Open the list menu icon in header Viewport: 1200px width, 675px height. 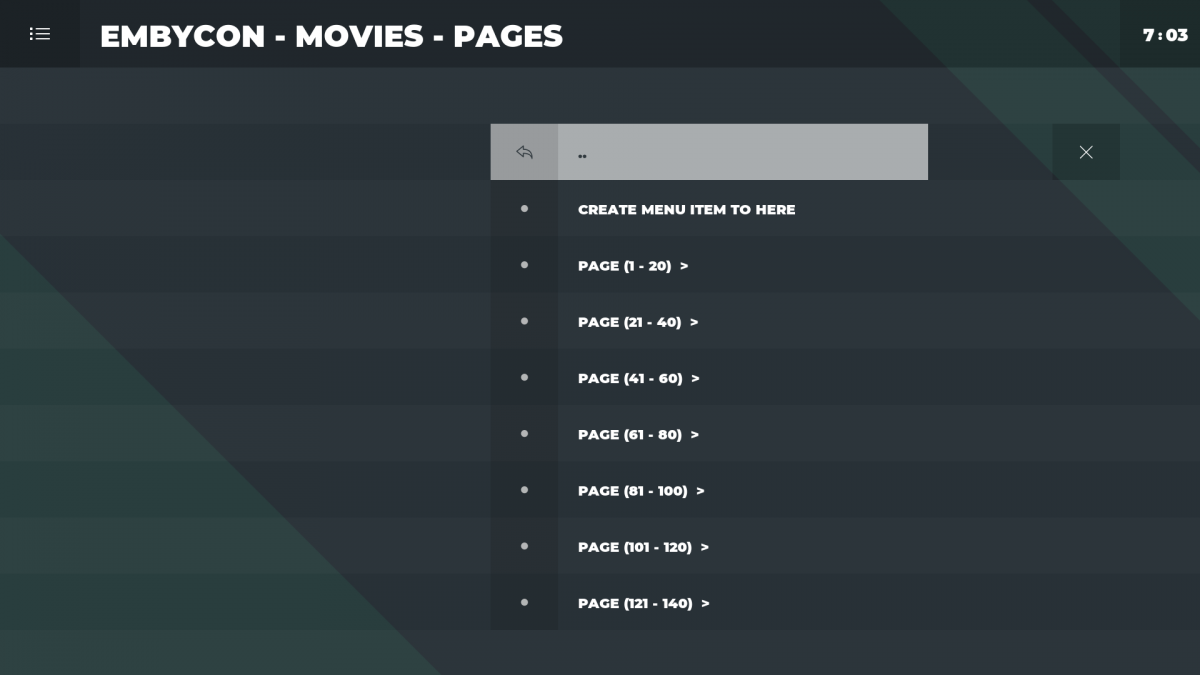40,34
